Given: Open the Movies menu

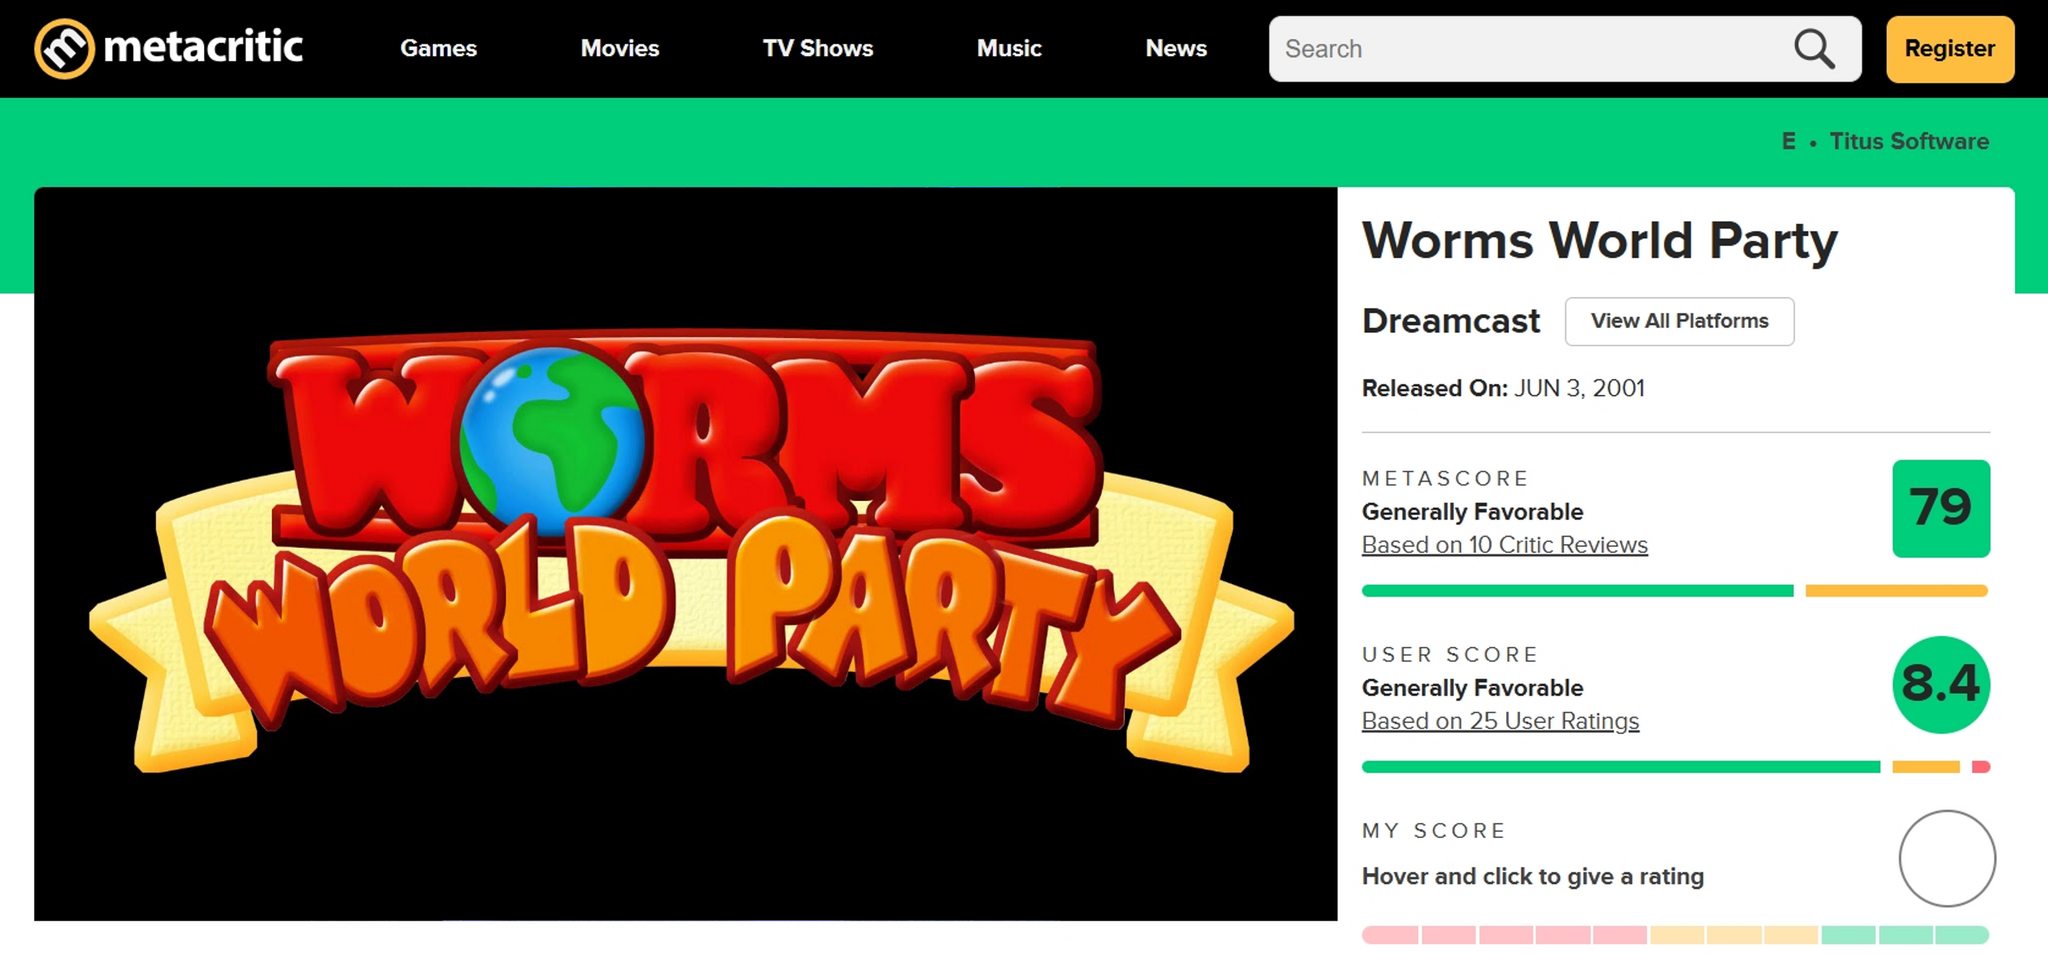Looking at the screenshot, I should pyautogui.click(x=620, y=48).
